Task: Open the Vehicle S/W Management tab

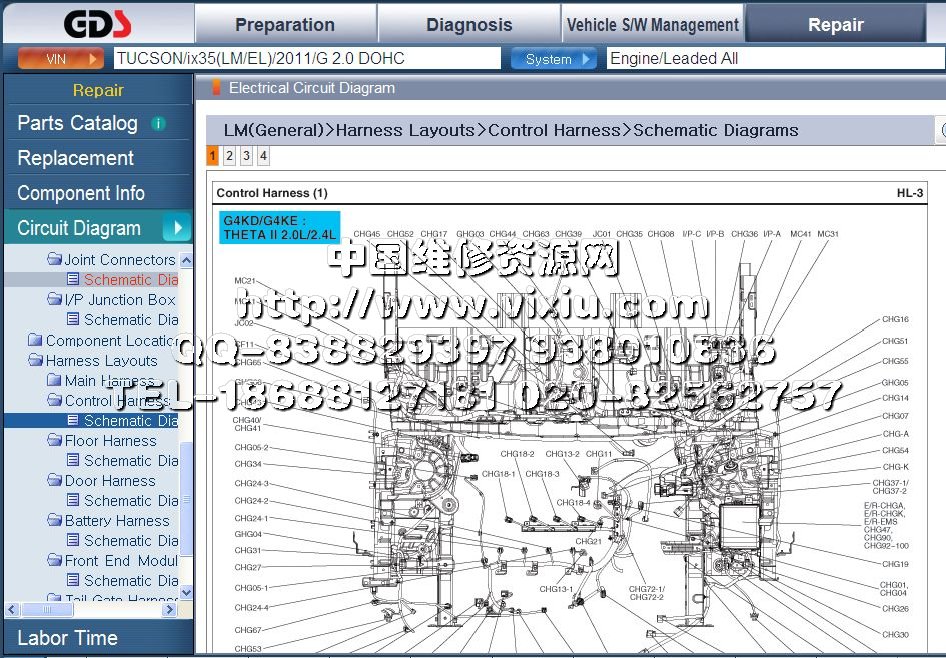Action: pyautogui.click(x=652, y=25)
